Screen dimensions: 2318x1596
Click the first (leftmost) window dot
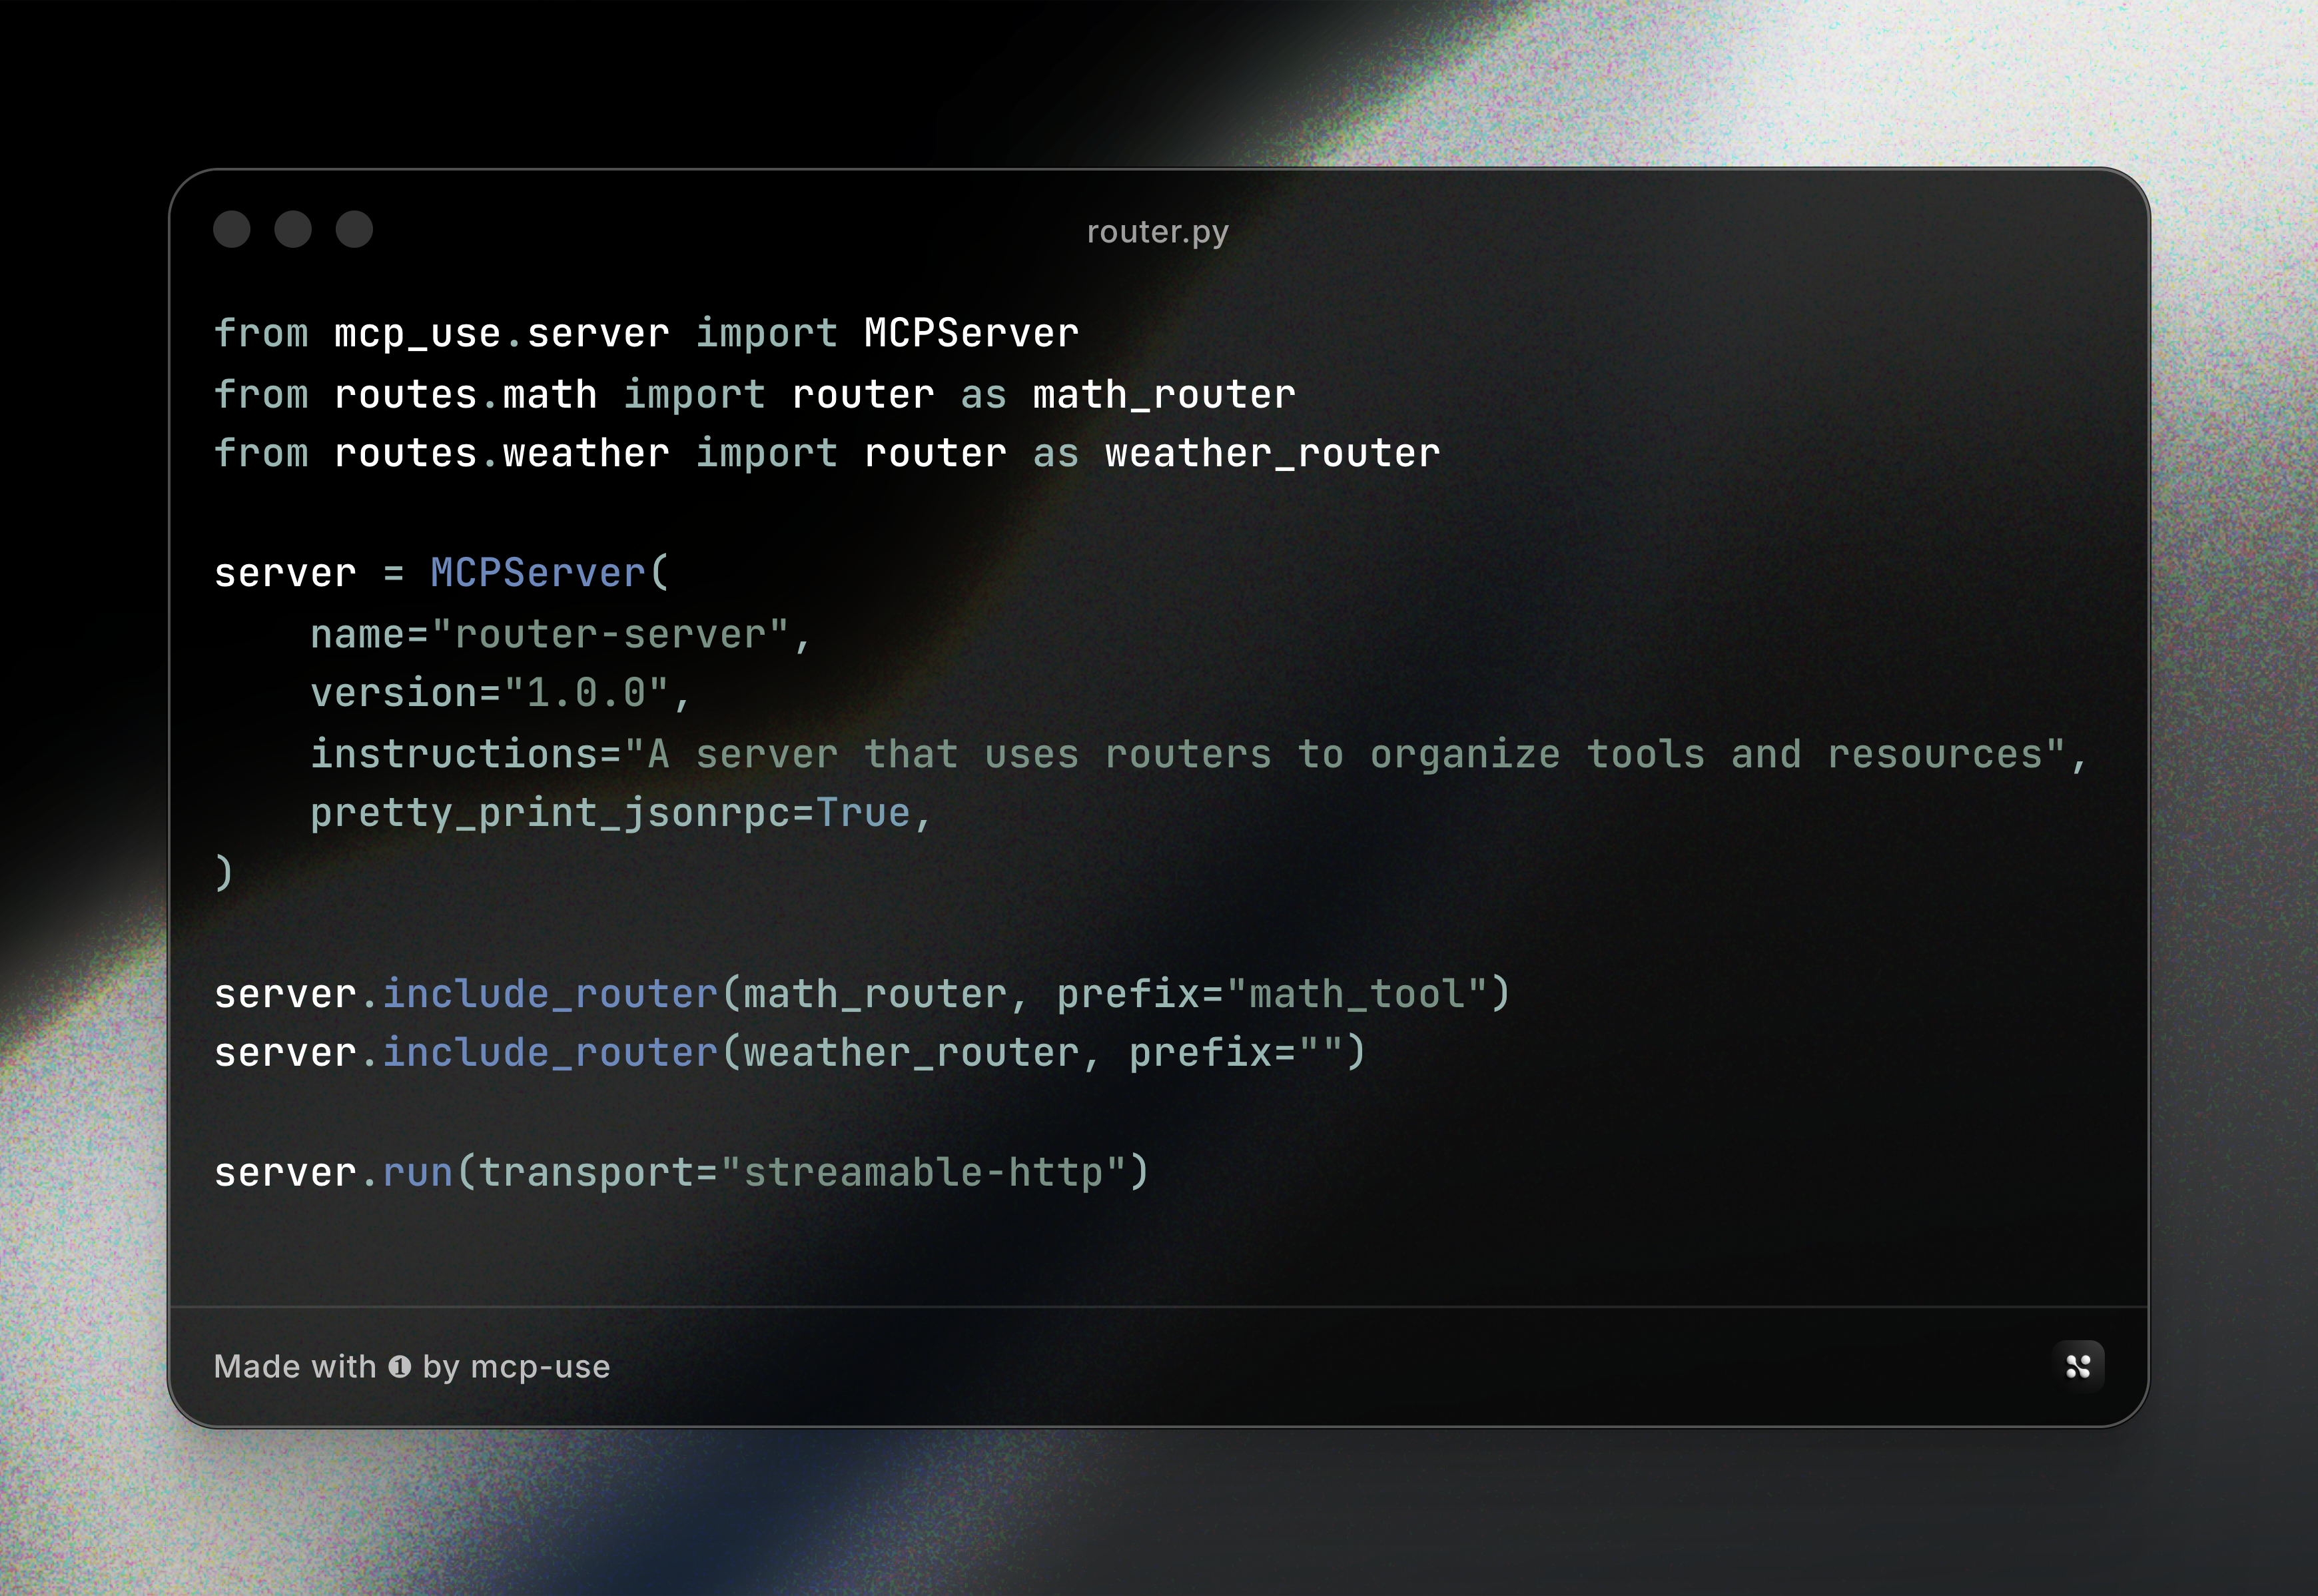tap(232, 229)
